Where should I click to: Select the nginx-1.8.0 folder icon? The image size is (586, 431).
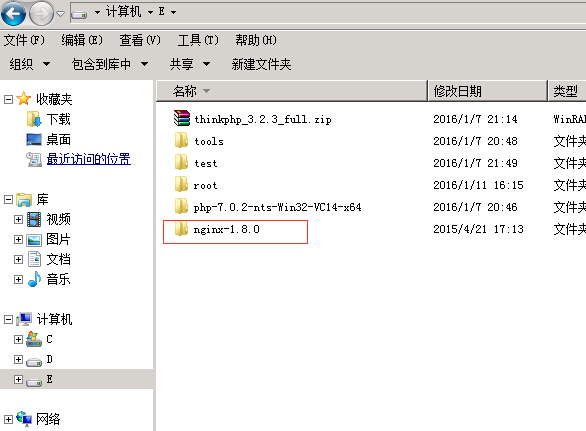[x=181, y=228]
